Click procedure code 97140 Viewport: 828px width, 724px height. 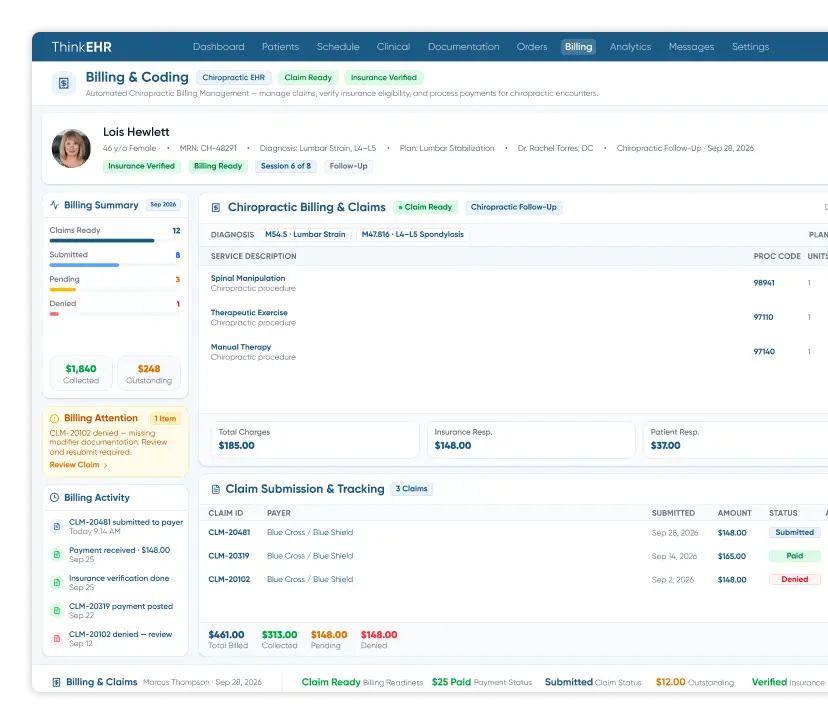click(x=764, y=352)
